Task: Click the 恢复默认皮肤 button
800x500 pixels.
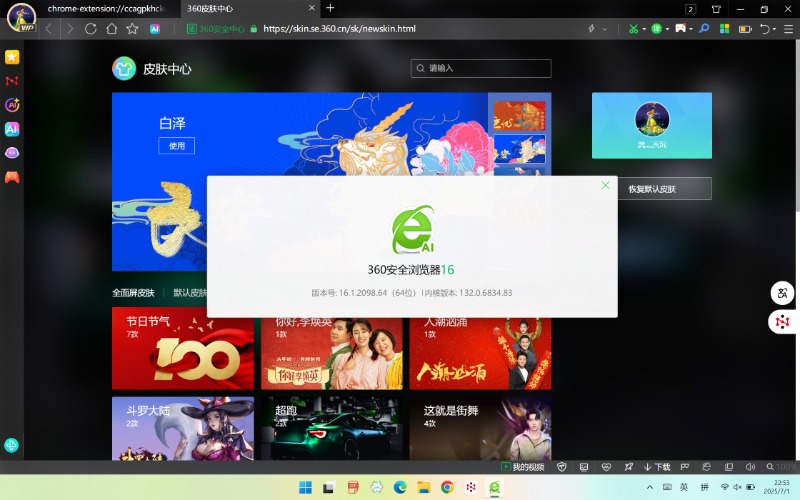Action: pyautogui.click(x=664, y=189)
